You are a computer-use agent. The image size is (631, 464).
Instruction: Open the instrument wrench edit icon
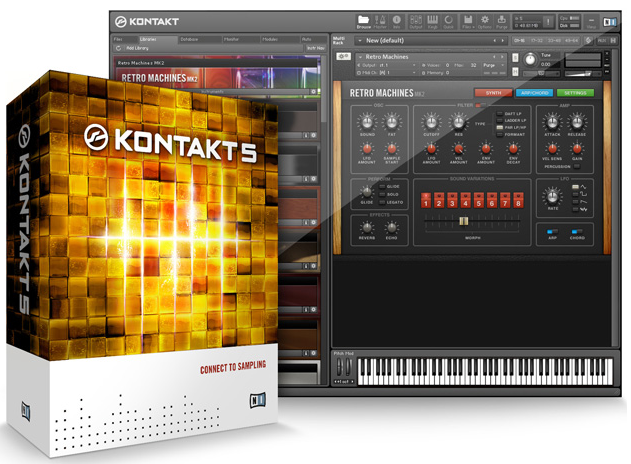[343, 56]
